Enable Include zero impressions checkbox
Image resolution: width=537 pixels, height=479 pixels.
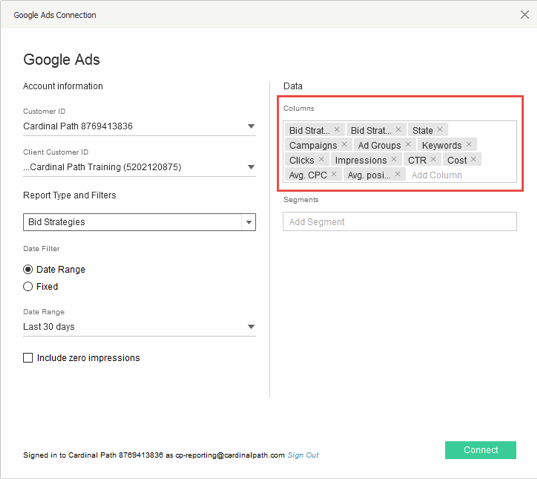pyautogui.click(x=28, y=358)
